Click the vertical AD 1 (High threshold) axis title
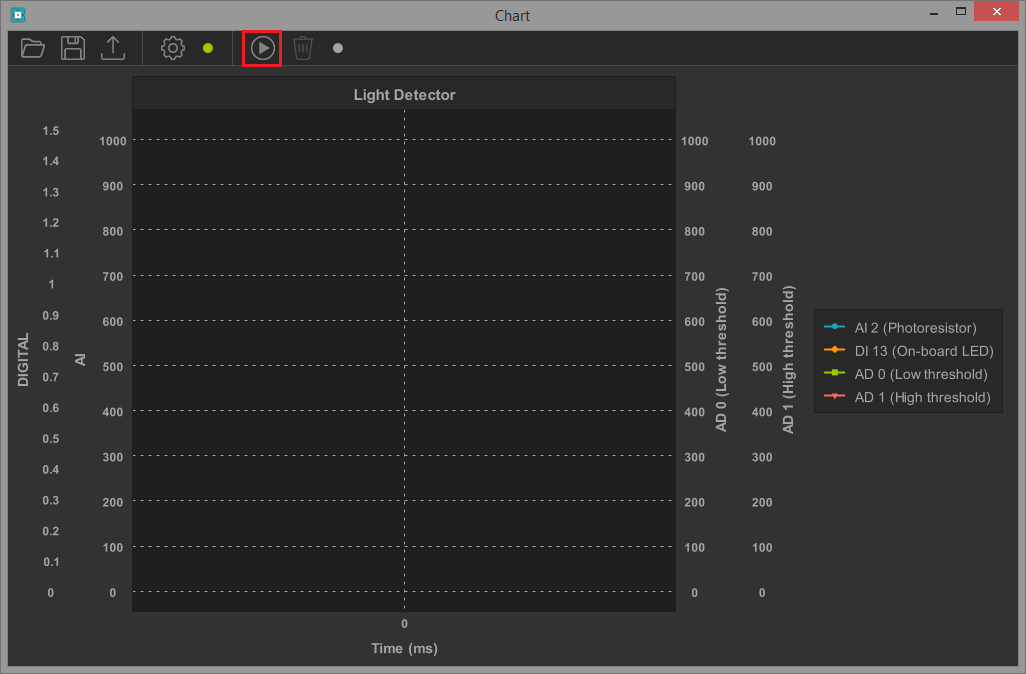This screenshot has width=1026, height=674. [x=788, y=359]
